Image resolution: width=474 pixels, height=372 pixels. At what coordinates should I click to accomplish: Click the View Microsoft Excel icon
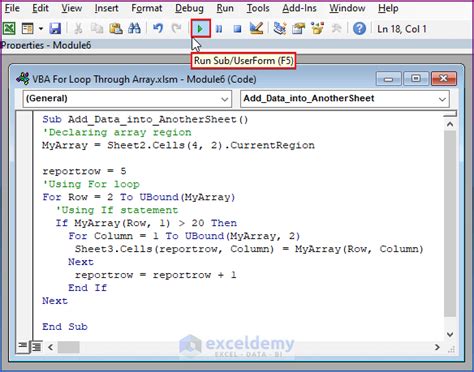(x=9, y=29)
